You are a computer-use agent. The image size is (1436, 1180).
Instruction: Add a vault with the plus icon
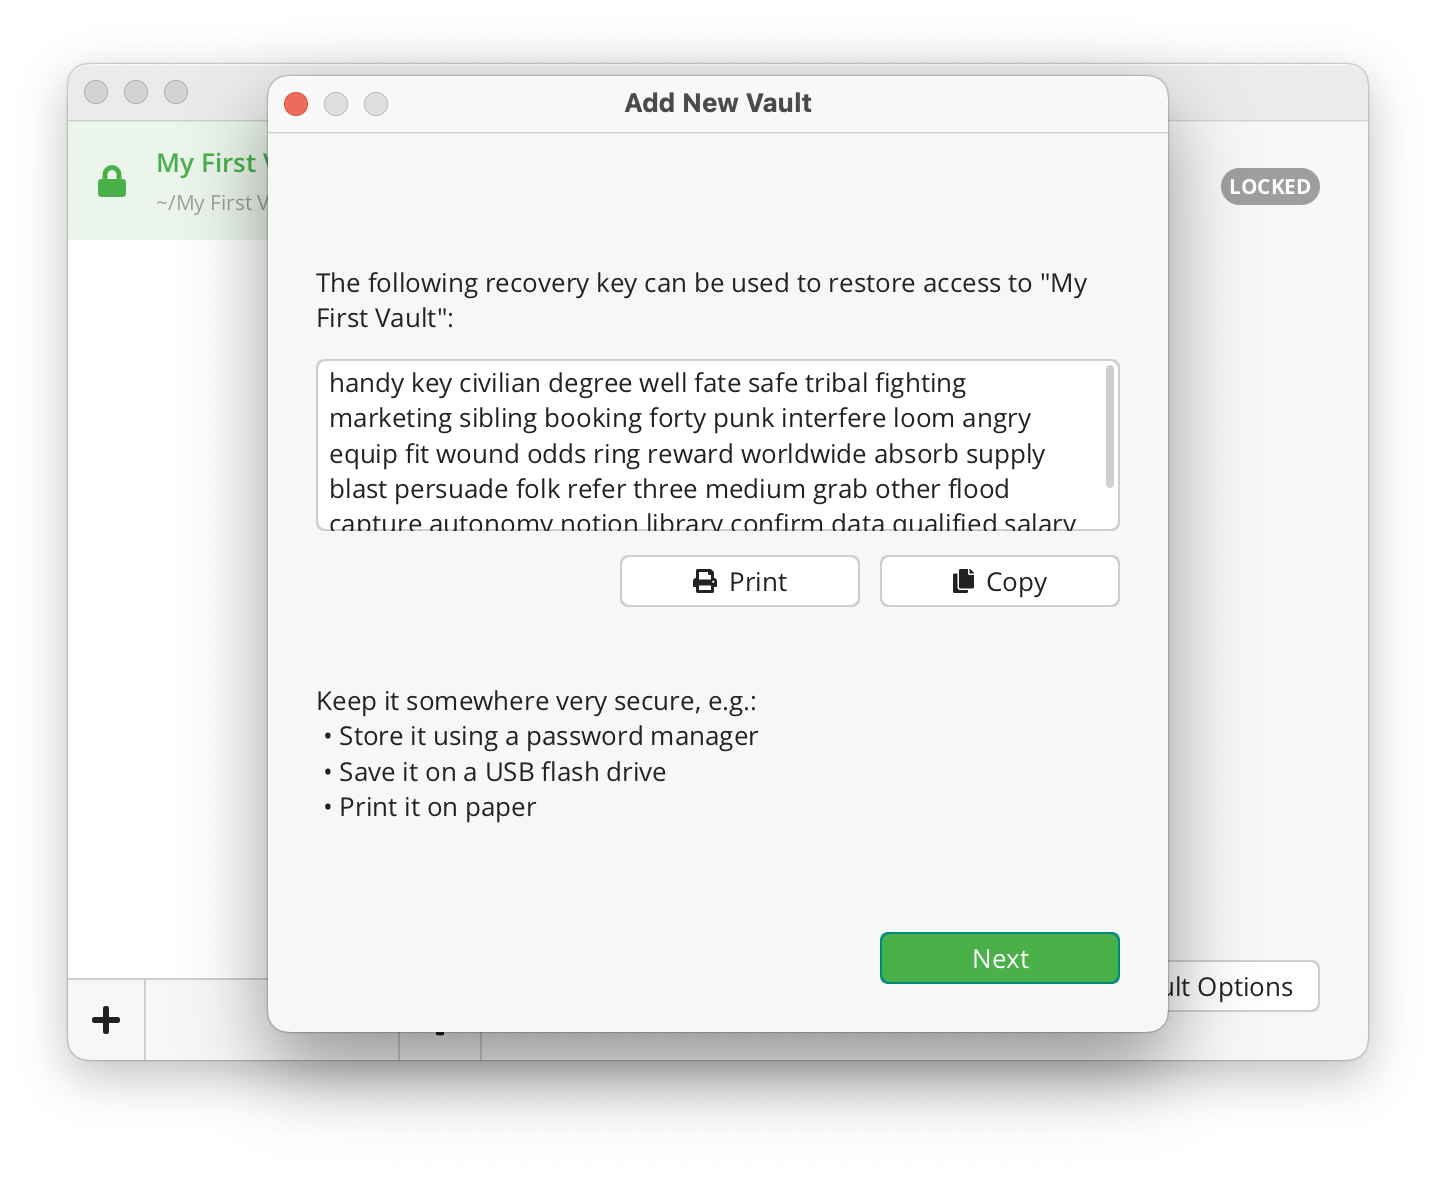click(x=106, y=1020)
